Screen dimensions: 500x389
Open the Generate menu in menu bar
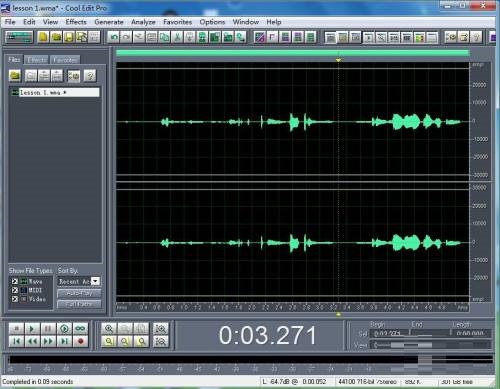click(x=109, y=22)
